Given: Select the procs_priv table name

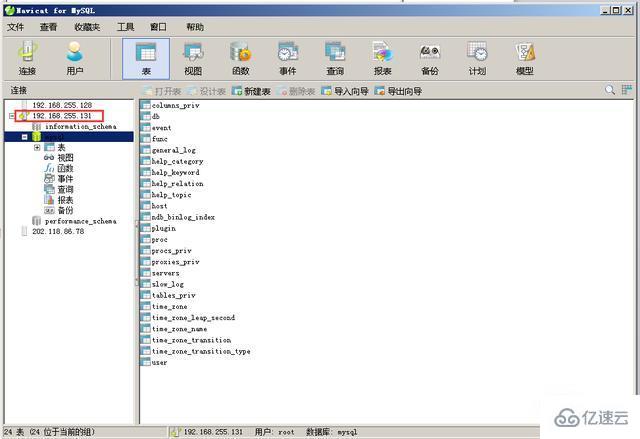Looking at the screenshot, I should click(171, 251).
